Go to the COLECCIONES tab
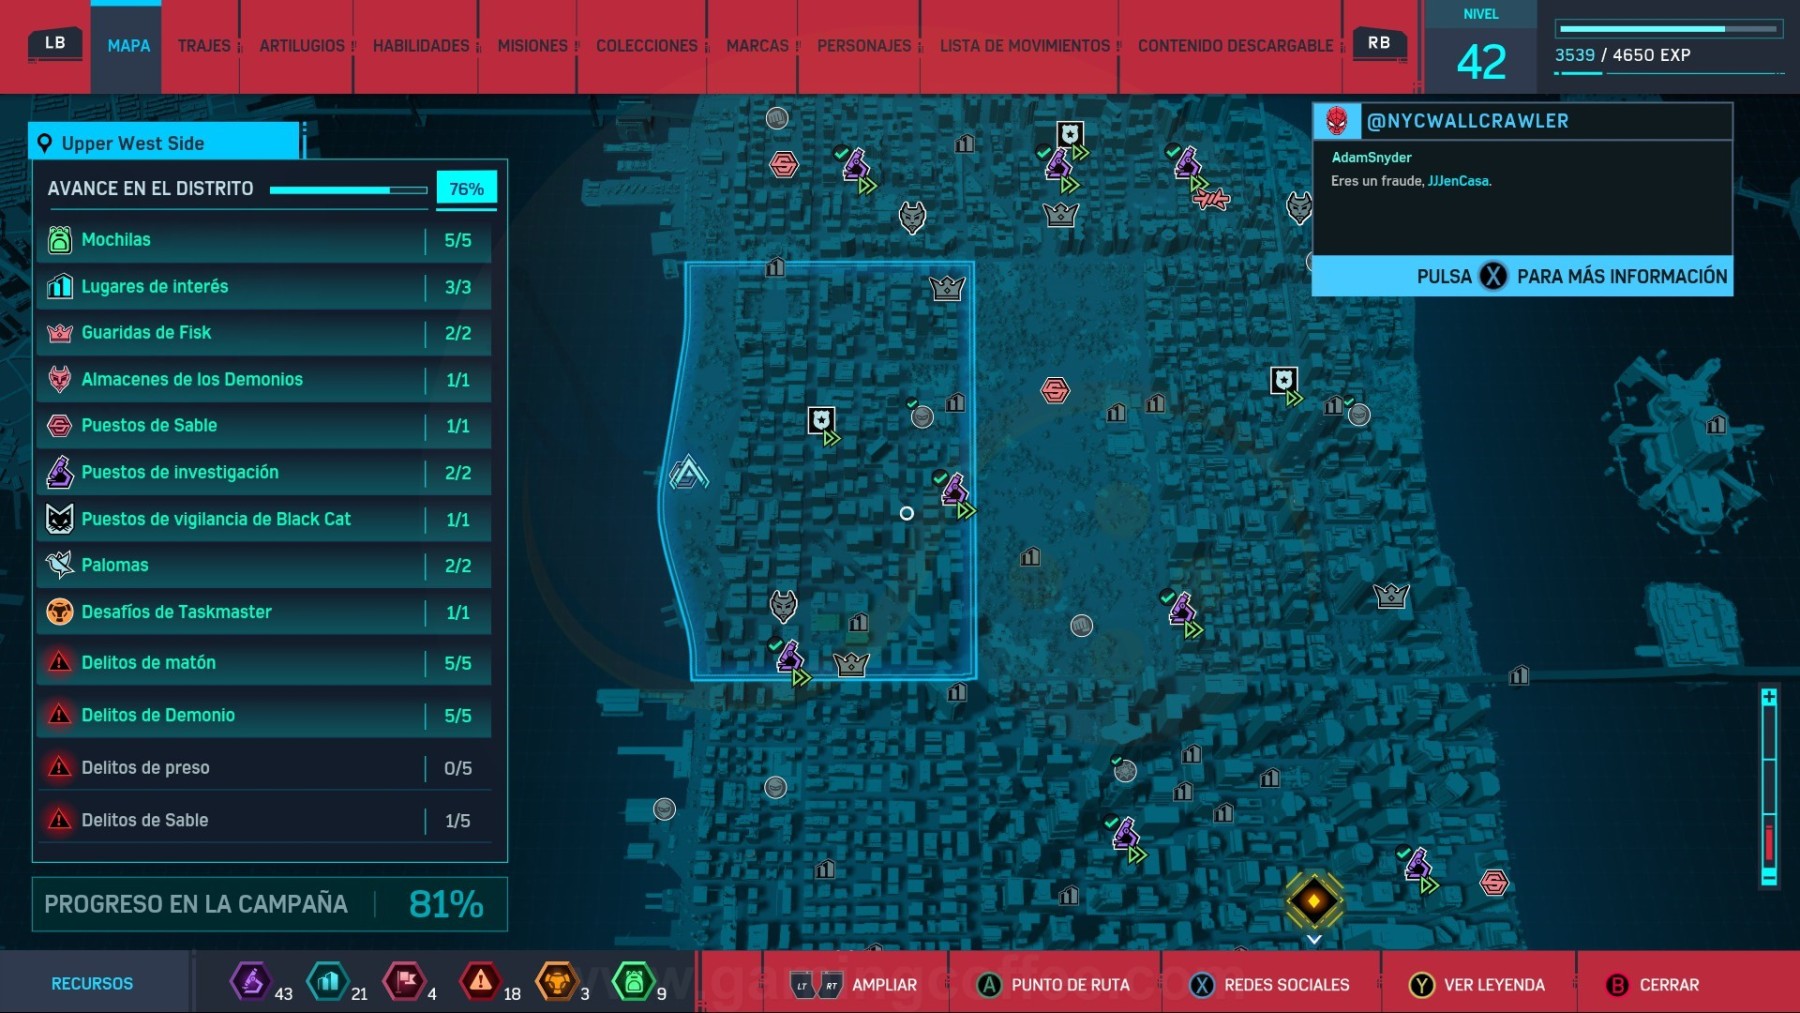The width and height of the screenshot is (1800, 1013). click(x=647, y=46)
